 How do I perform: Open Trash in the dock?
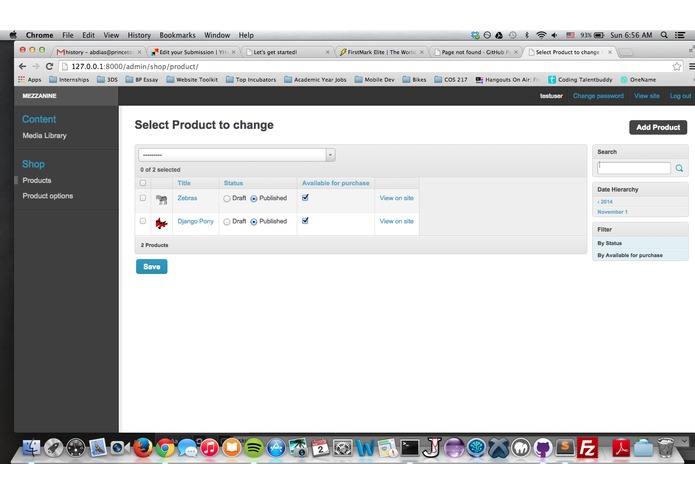click(665, 448)
